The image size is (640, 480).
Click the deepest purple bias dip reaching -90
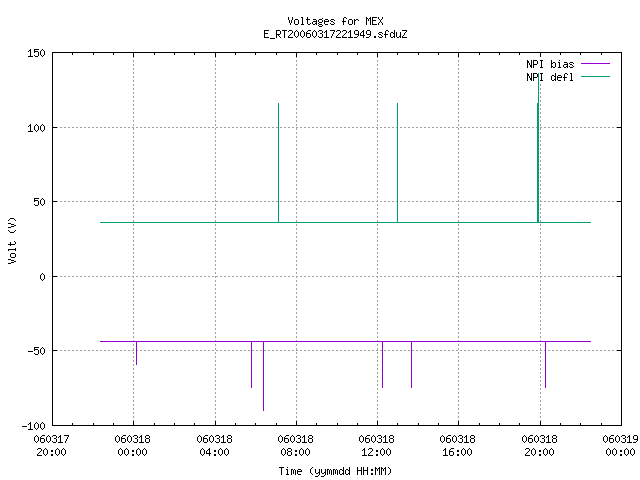pos(263,376)
